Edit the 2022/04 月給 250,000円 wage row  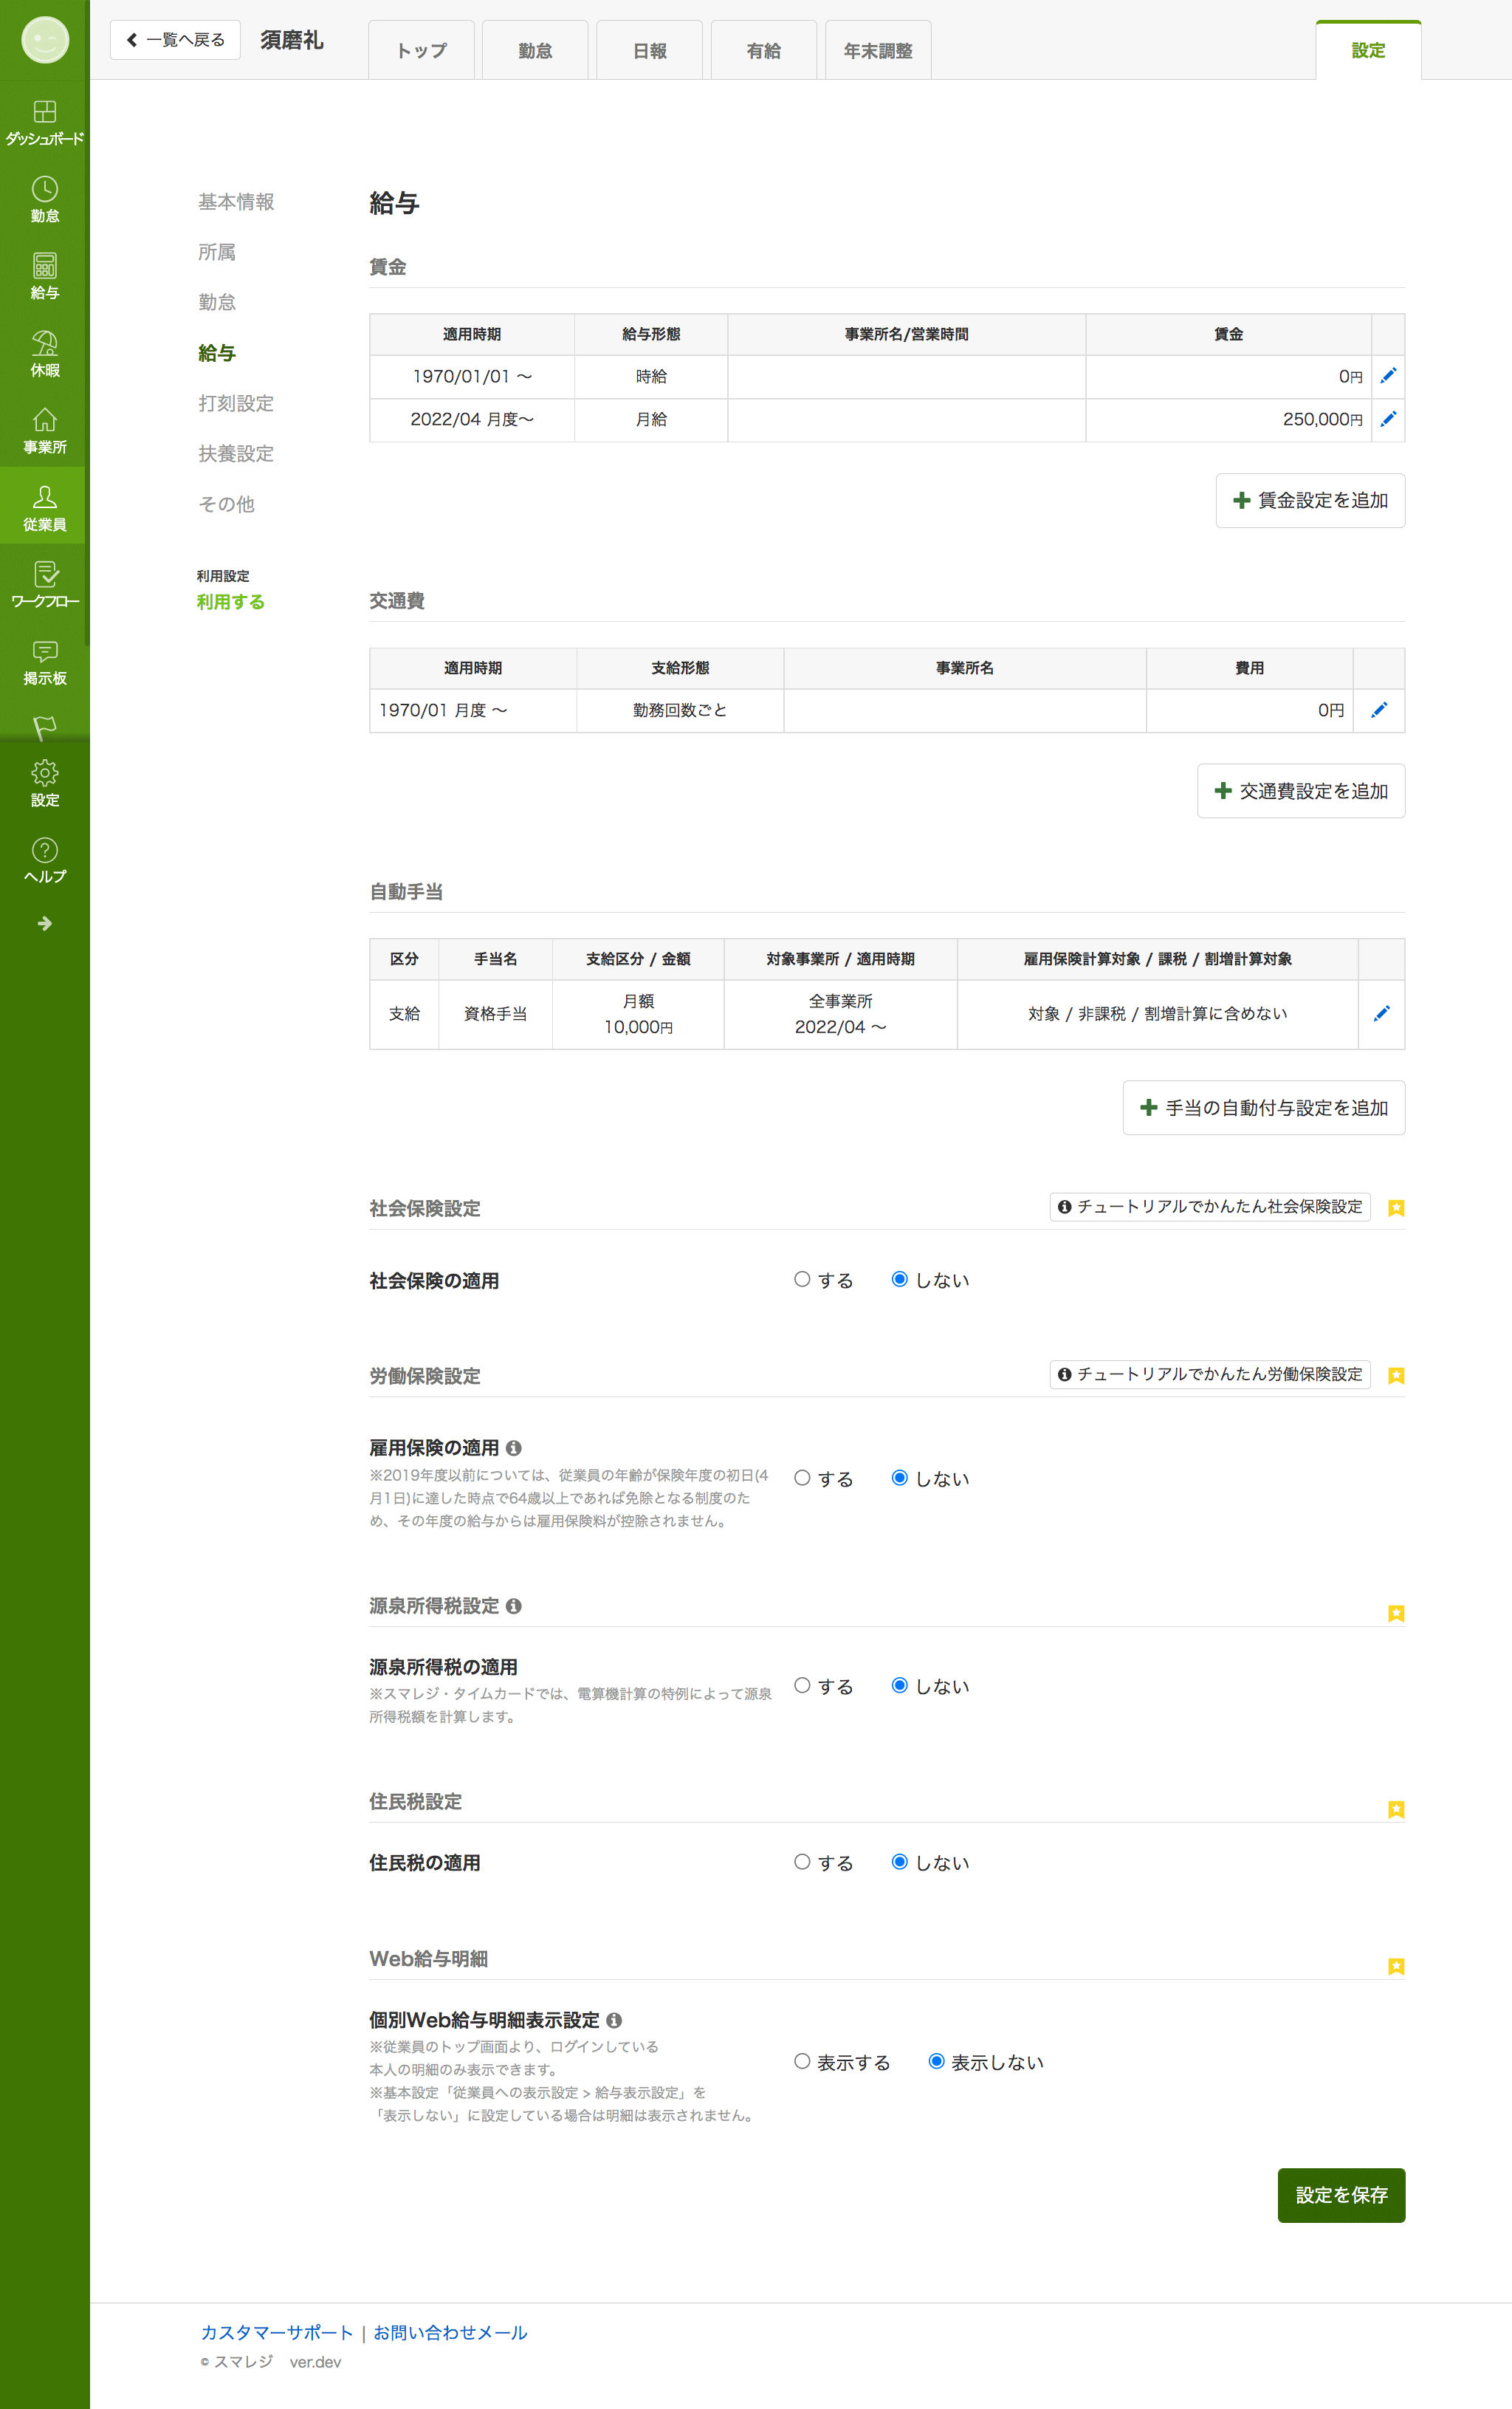pyautogui.click(x=1388, y=419)
